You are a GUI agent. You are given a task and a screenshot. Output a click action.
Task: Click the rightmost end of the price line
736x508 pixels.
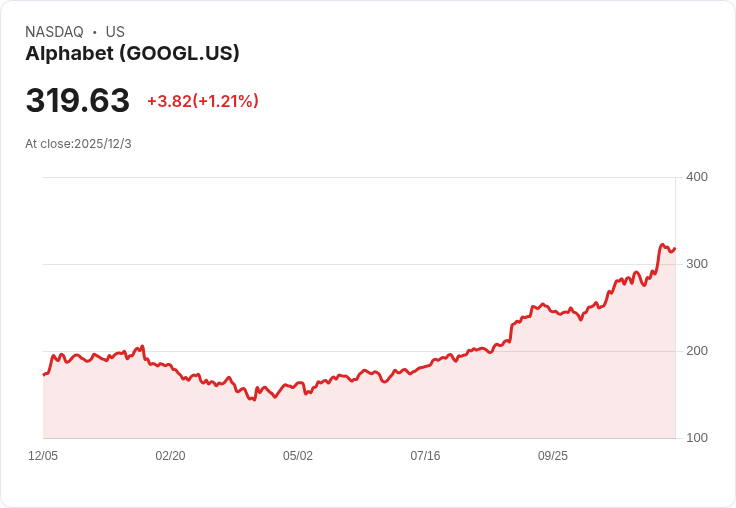(675, 248)
